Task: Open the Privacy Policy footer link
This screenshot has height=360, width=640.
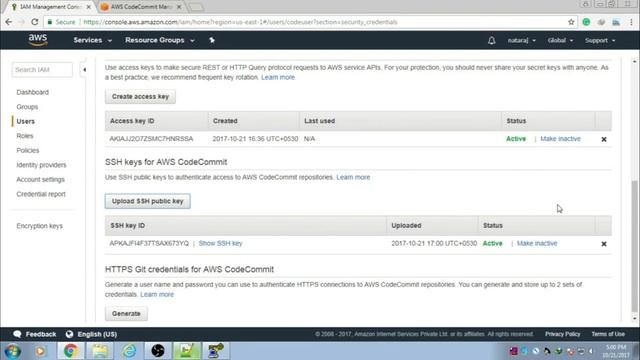Action: click(562, 334)
